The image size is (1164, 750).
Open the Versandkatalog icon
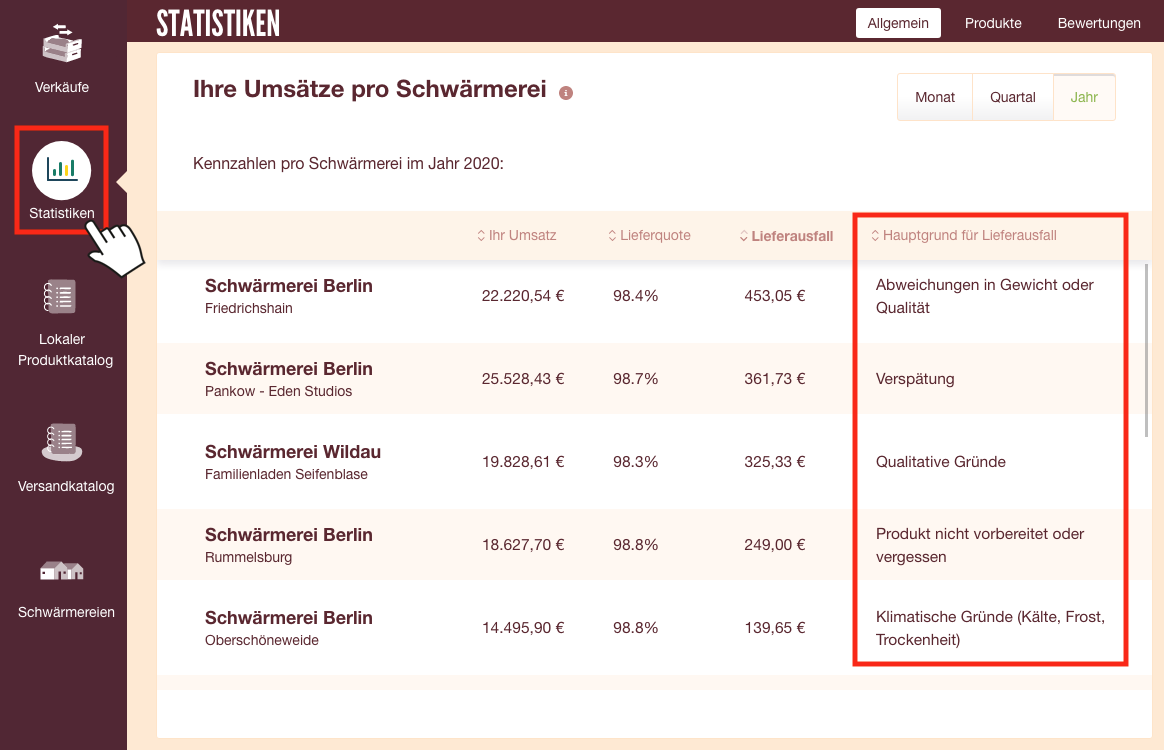(x=62, y=442)
